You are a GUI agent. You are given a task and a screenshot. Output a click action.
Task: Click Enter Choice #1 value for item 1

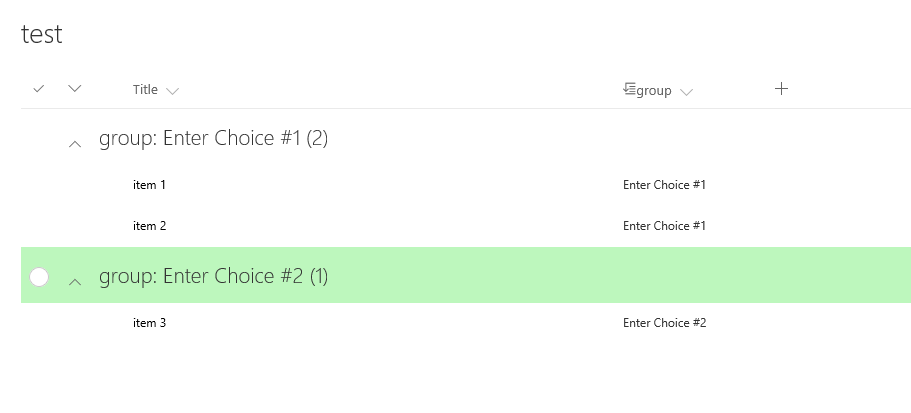664,185
